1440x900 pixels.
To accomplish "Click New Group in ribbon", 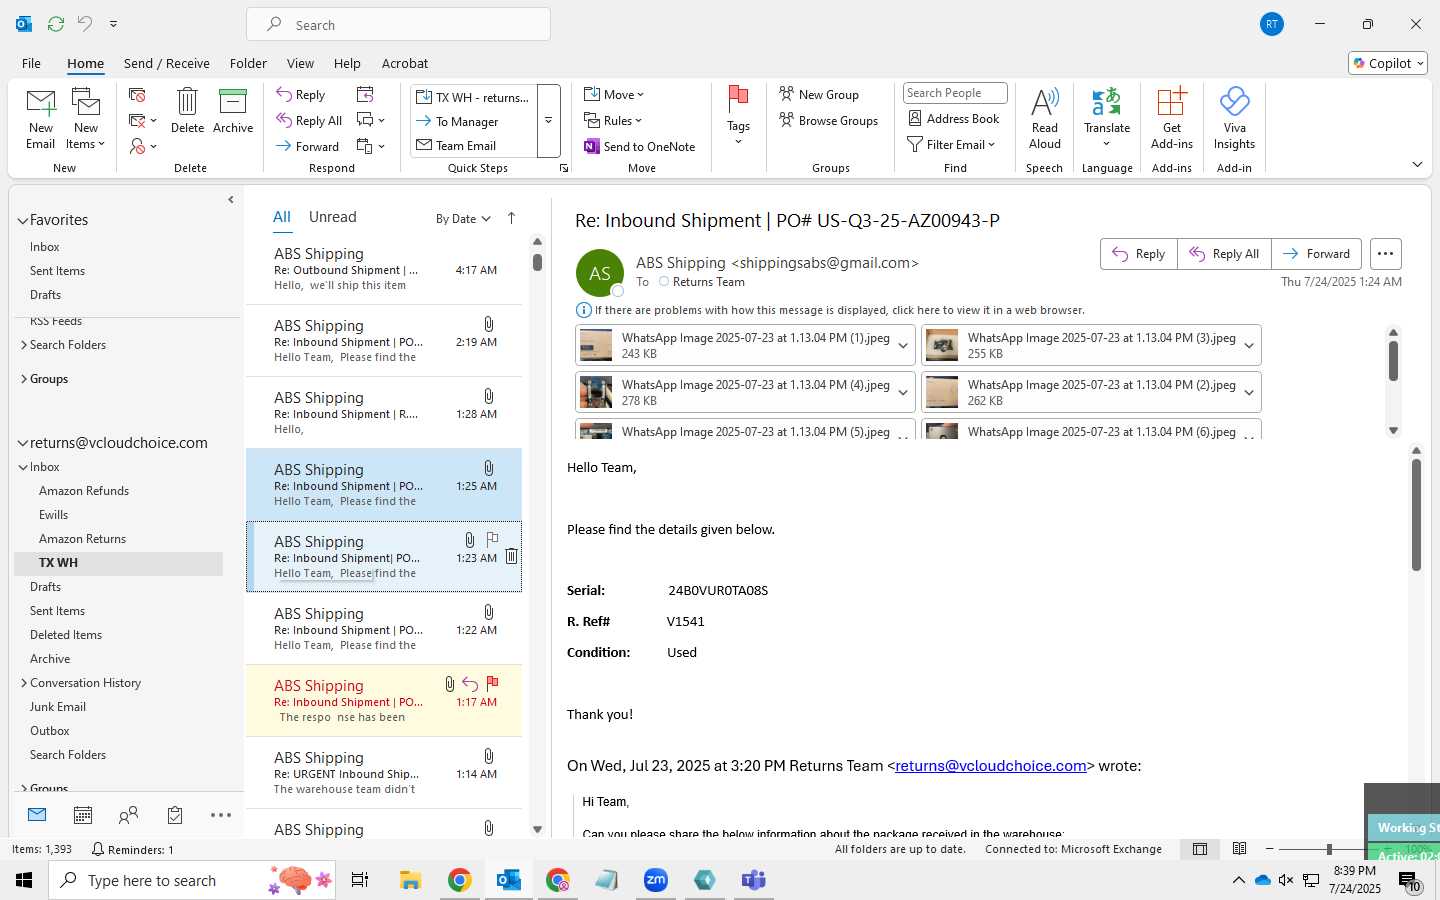I will [x=819, y=94].
